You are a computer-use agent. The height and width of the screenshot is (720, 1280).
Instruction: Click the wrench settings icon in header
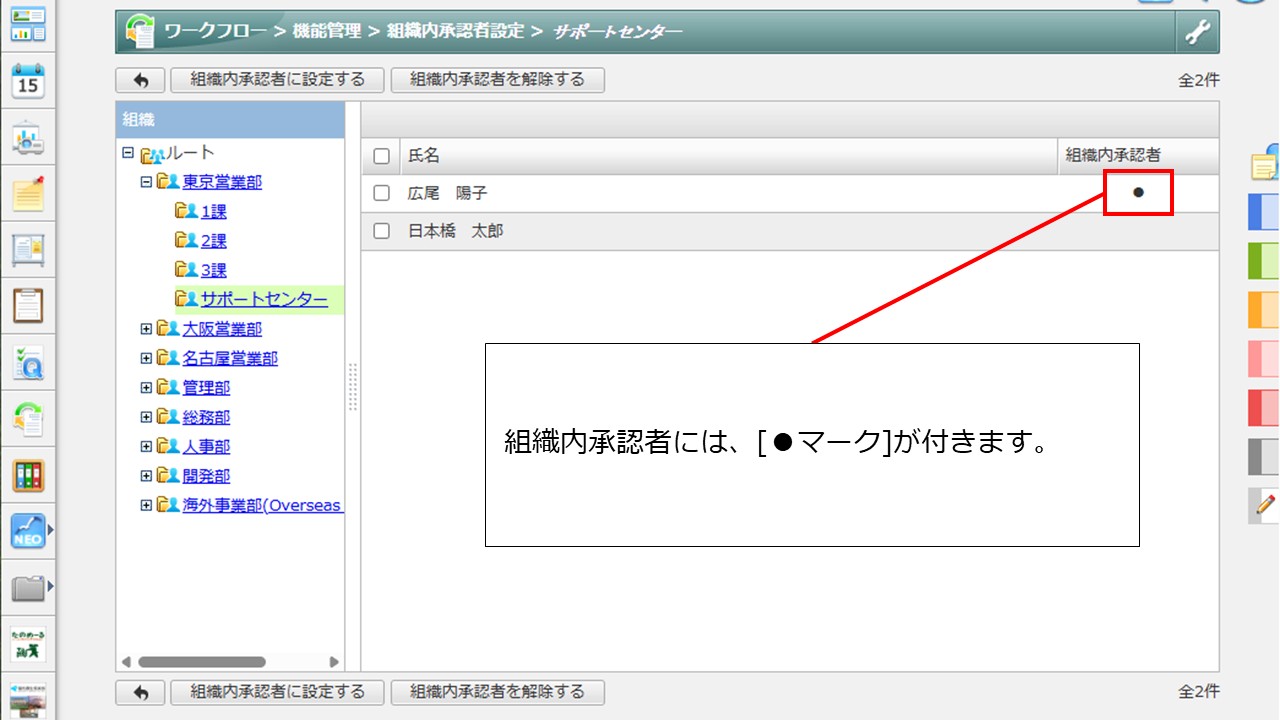tap(1197, 32)
